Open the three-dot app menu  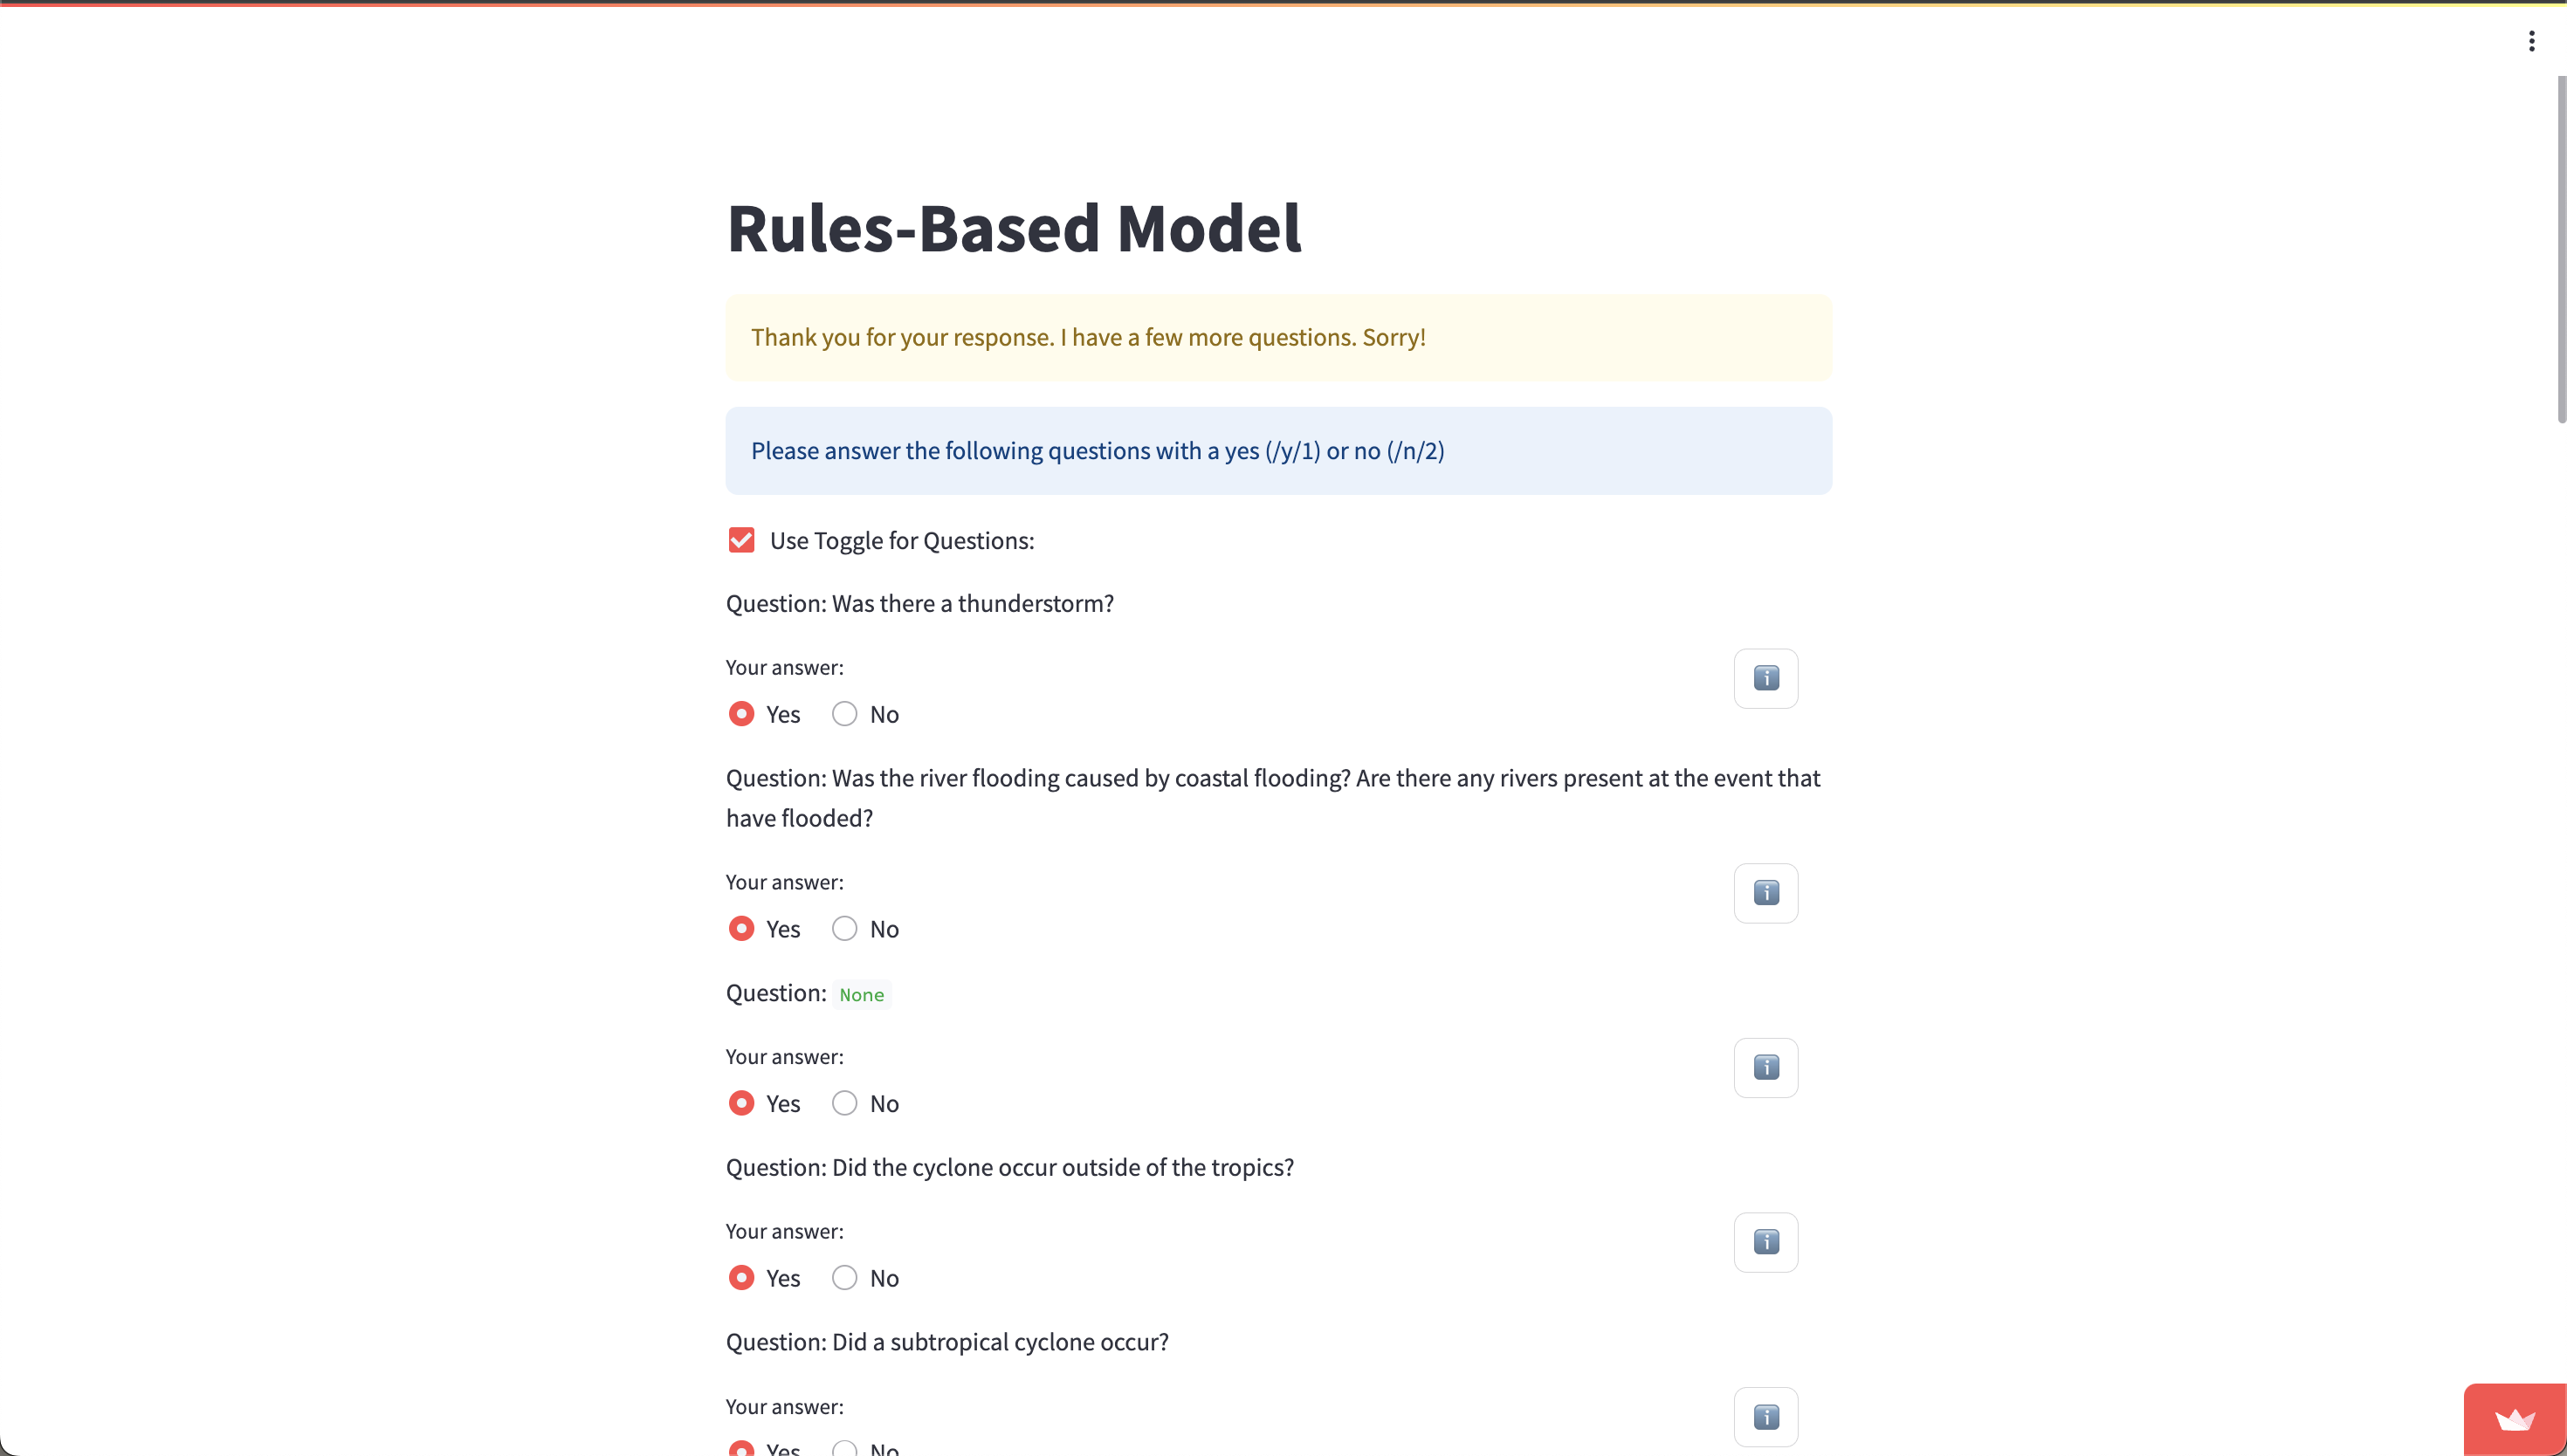pyautogui.click(x=2531, y=41)
